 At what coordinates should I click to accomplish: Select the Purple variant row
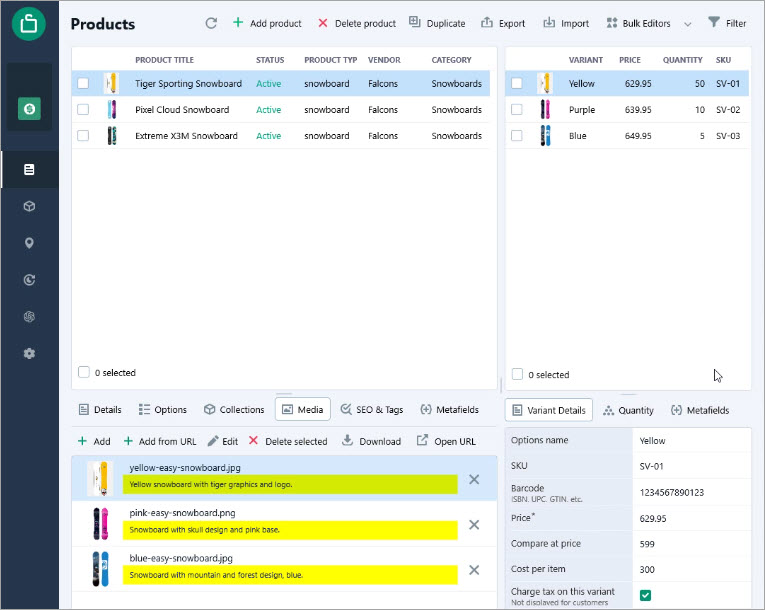(627, 109)
